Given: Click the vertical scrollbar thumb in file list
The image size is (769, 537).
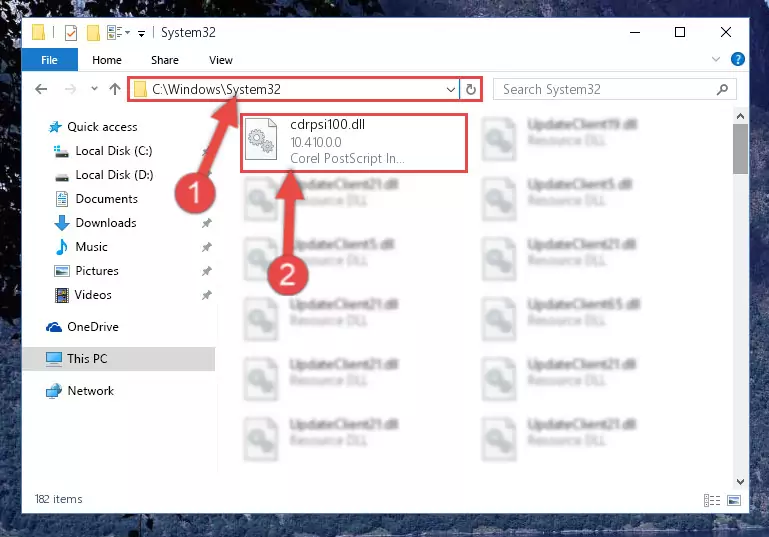Looking at the screenshot, I should pyautogui.click(x=740, y=149).
